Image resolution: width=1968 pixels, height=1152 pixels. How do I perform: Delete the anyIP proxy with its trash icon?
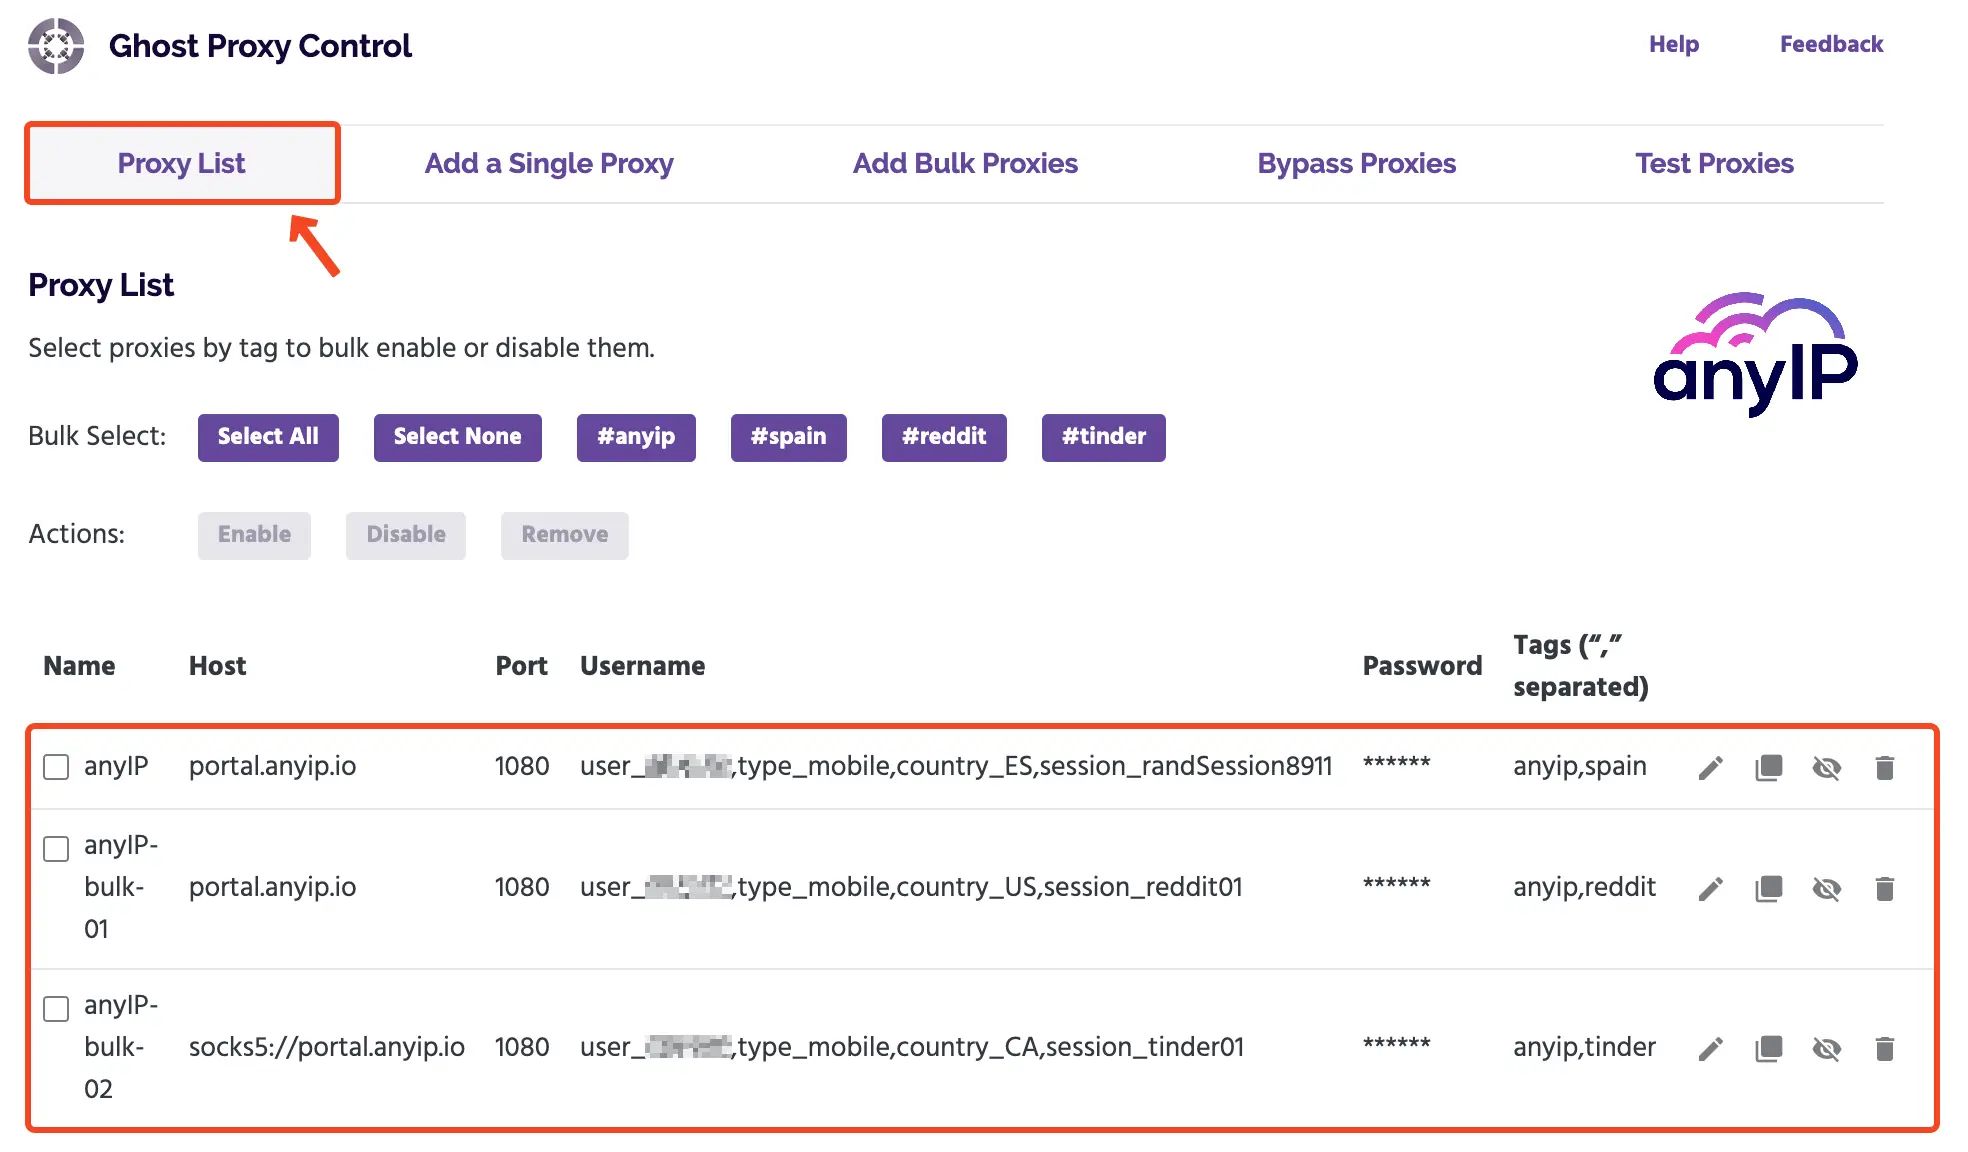(1886, 767)
